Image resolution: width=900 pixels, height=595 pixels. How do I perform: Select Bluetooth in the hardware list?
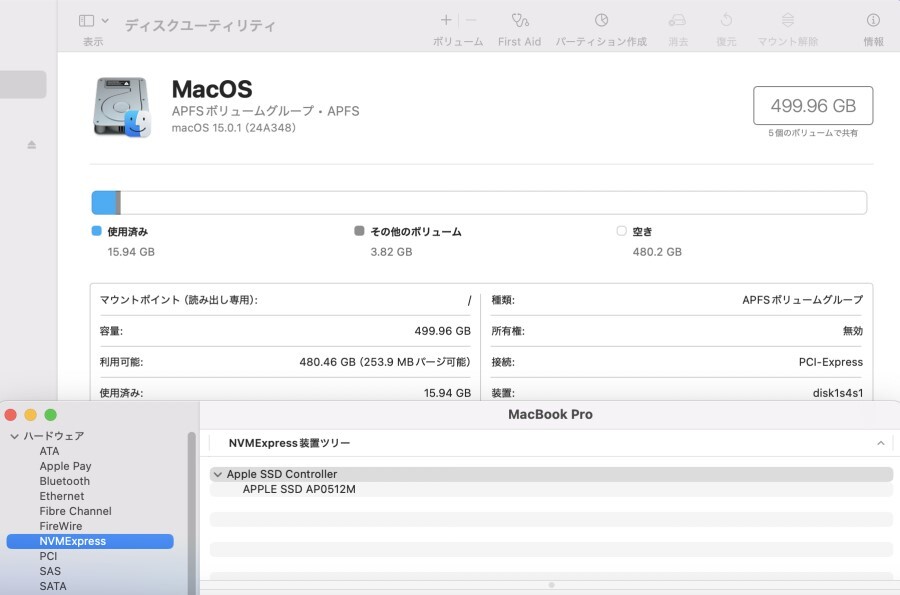point(64,480)
